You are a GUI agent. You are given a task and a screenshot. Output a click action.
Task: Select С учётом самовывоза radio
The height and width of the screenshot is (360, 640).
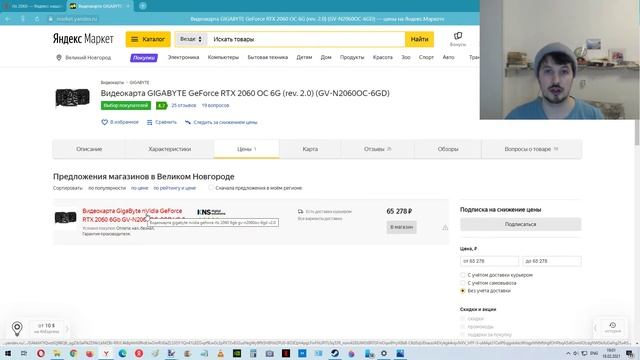point(463,283)
